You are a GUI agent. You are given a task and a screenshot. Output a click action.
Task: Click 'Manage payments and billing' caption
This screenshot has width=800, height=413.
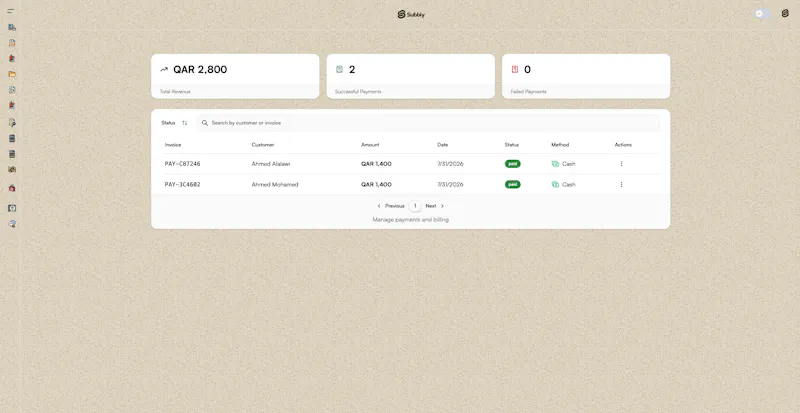pos(411,220)
